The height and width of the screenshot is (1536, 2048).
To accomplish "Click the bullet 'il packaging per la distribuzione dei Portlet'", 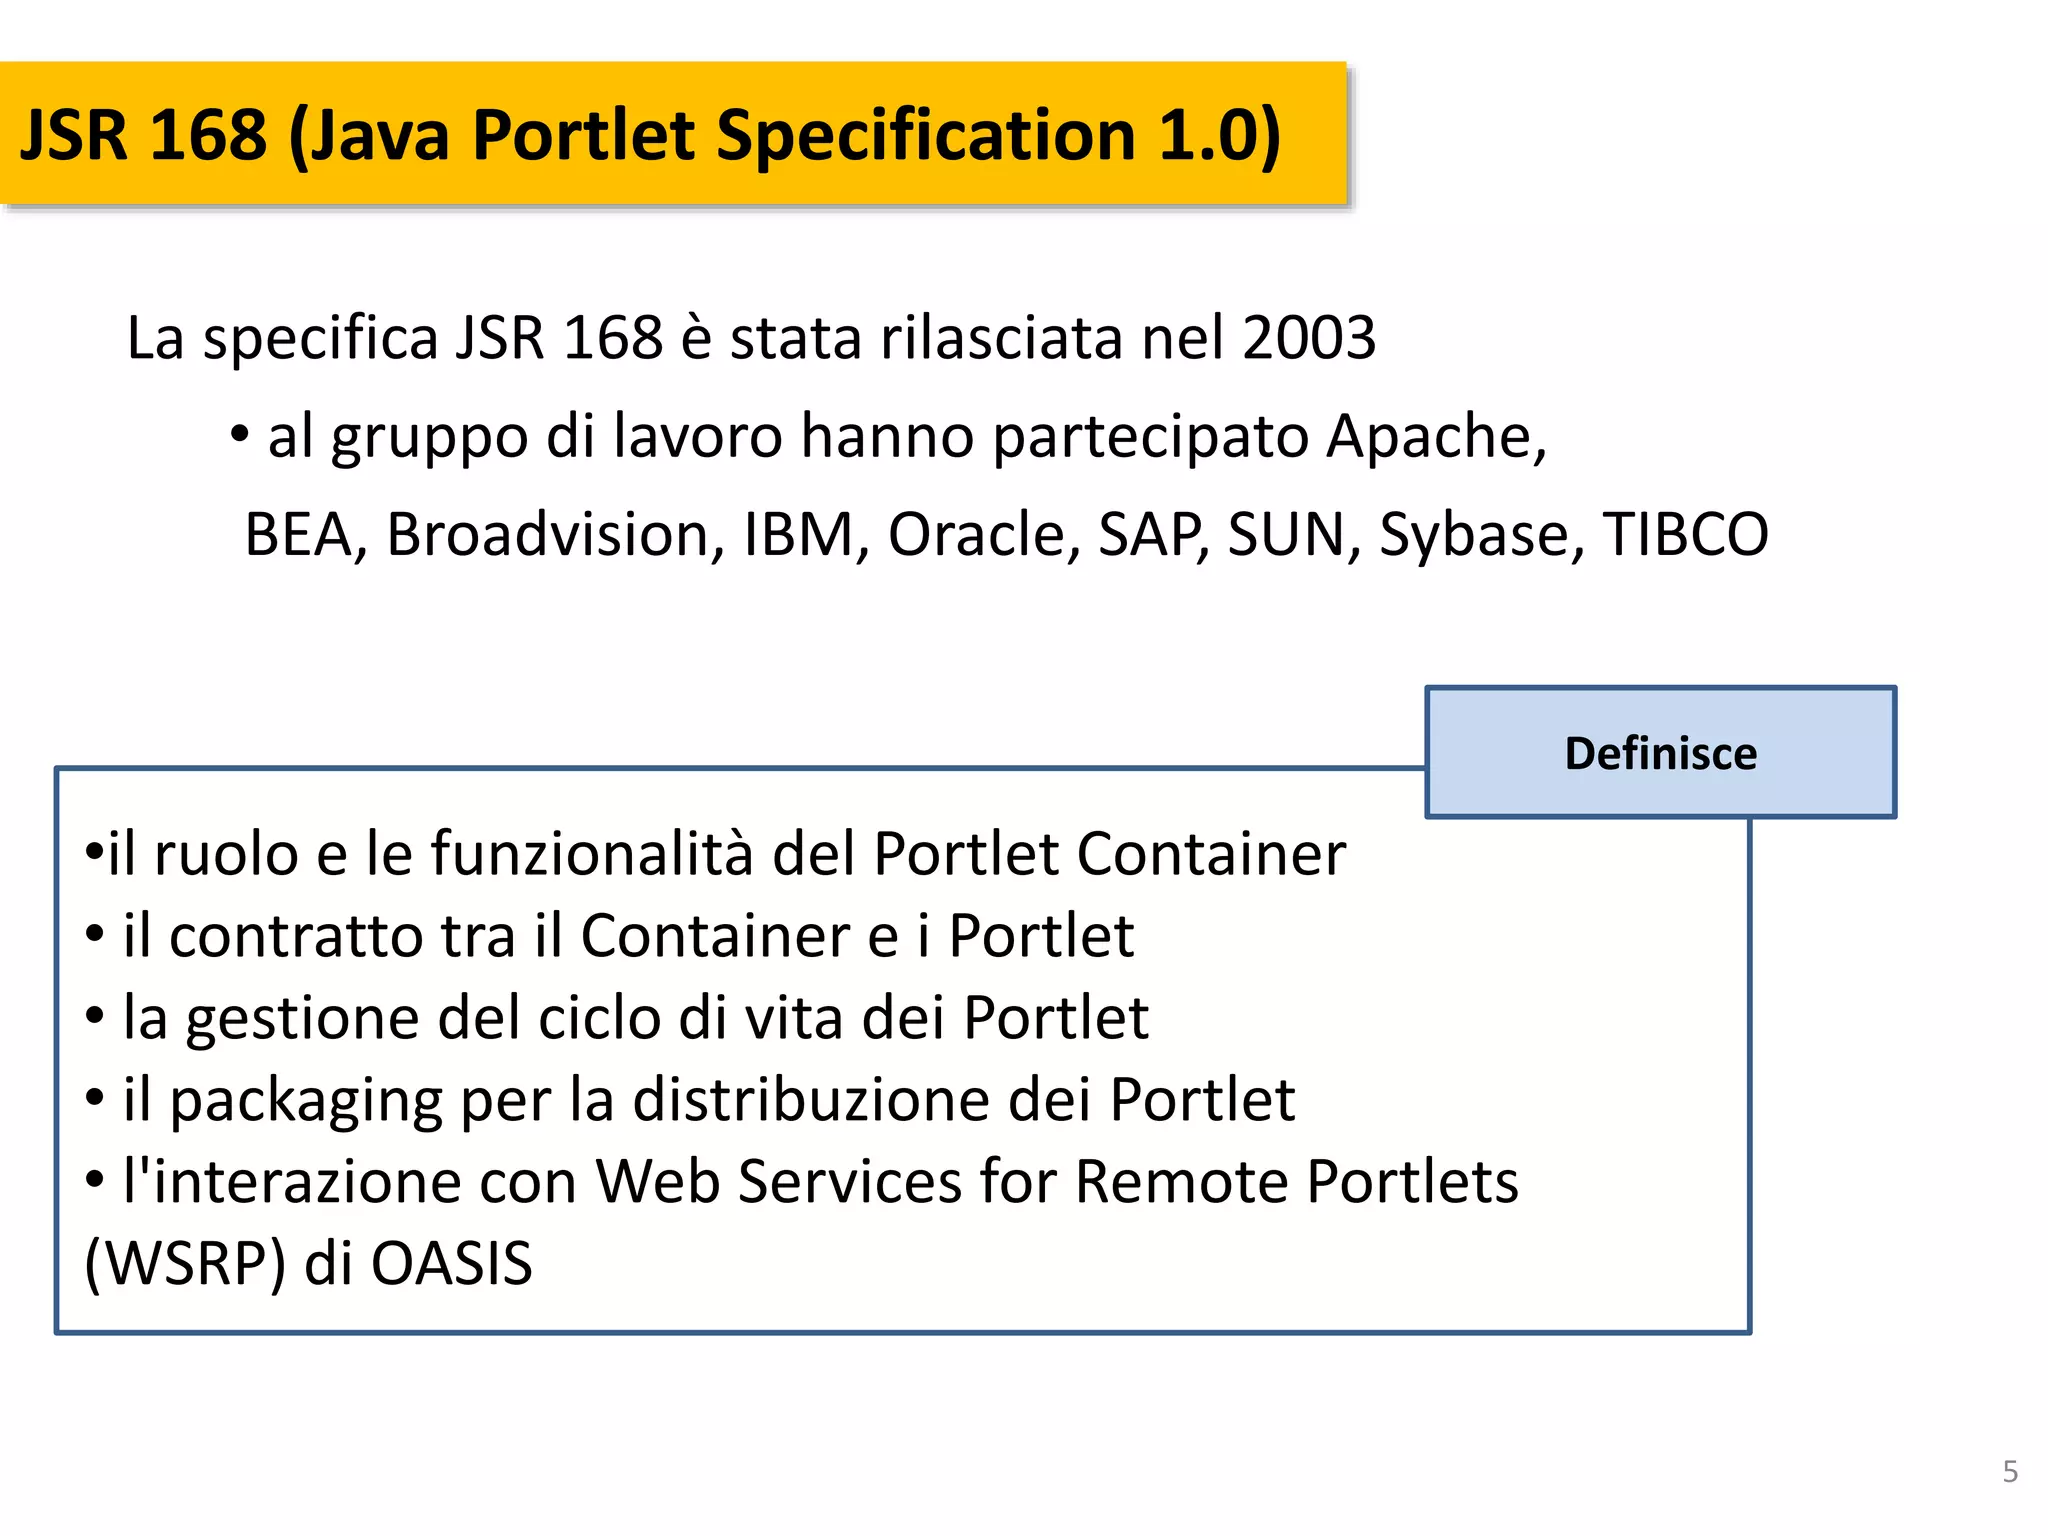I will click(x=690, y=1101).
